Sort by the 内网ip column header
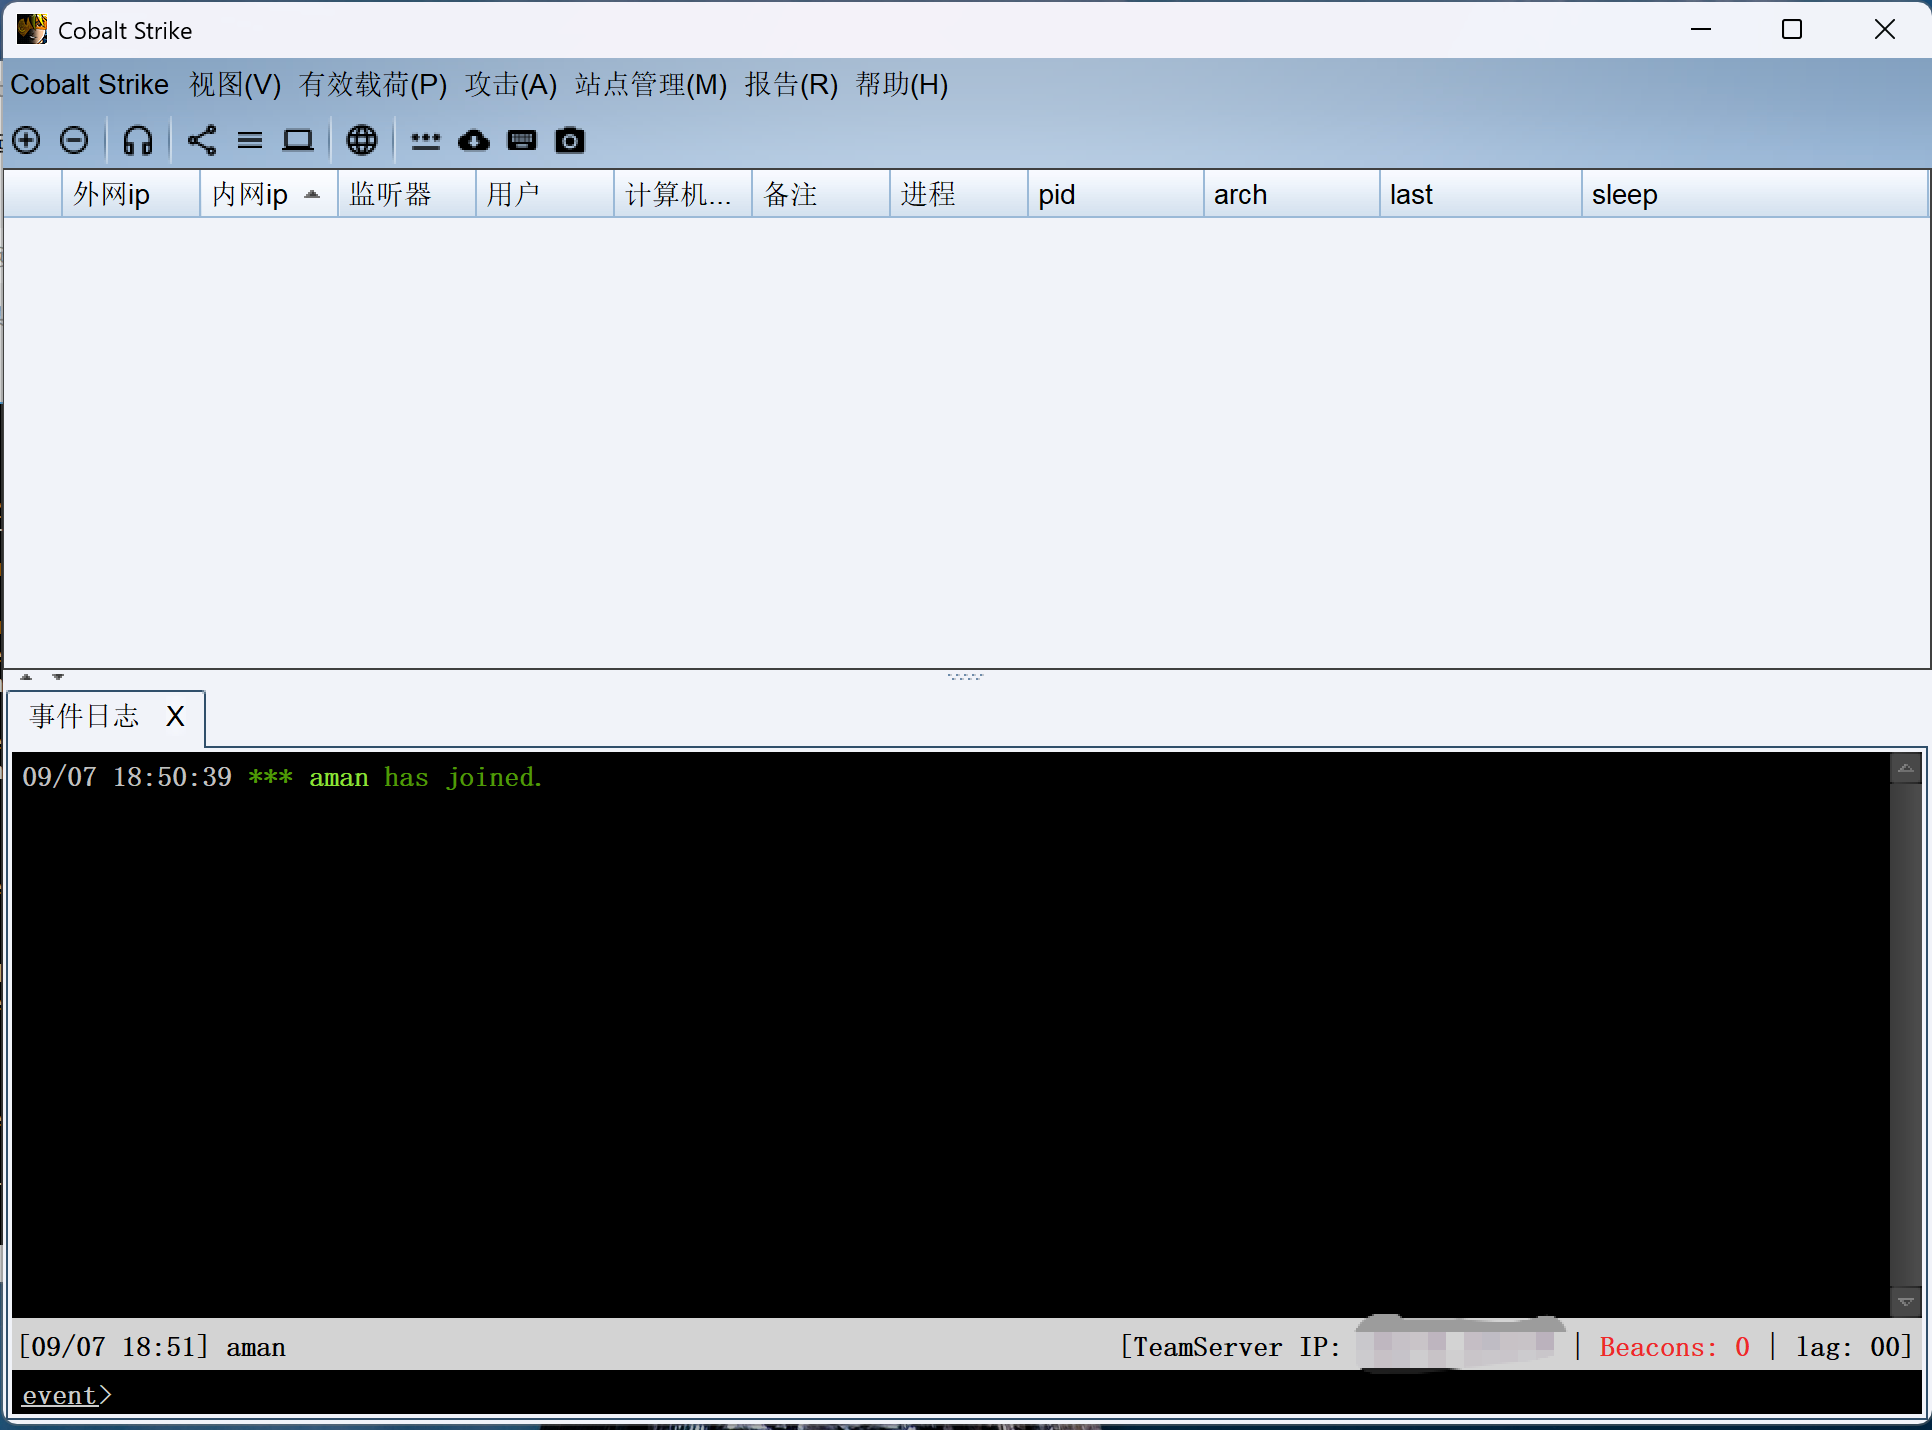The width and height of the screenshot is (1932, 1430). coord(269,194)
